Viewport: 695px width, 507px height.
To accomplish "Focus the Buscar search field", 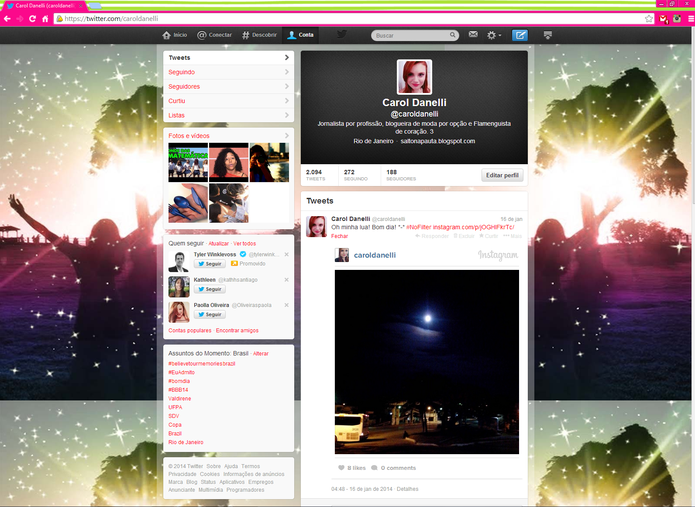I will click(x=414, y=35).
